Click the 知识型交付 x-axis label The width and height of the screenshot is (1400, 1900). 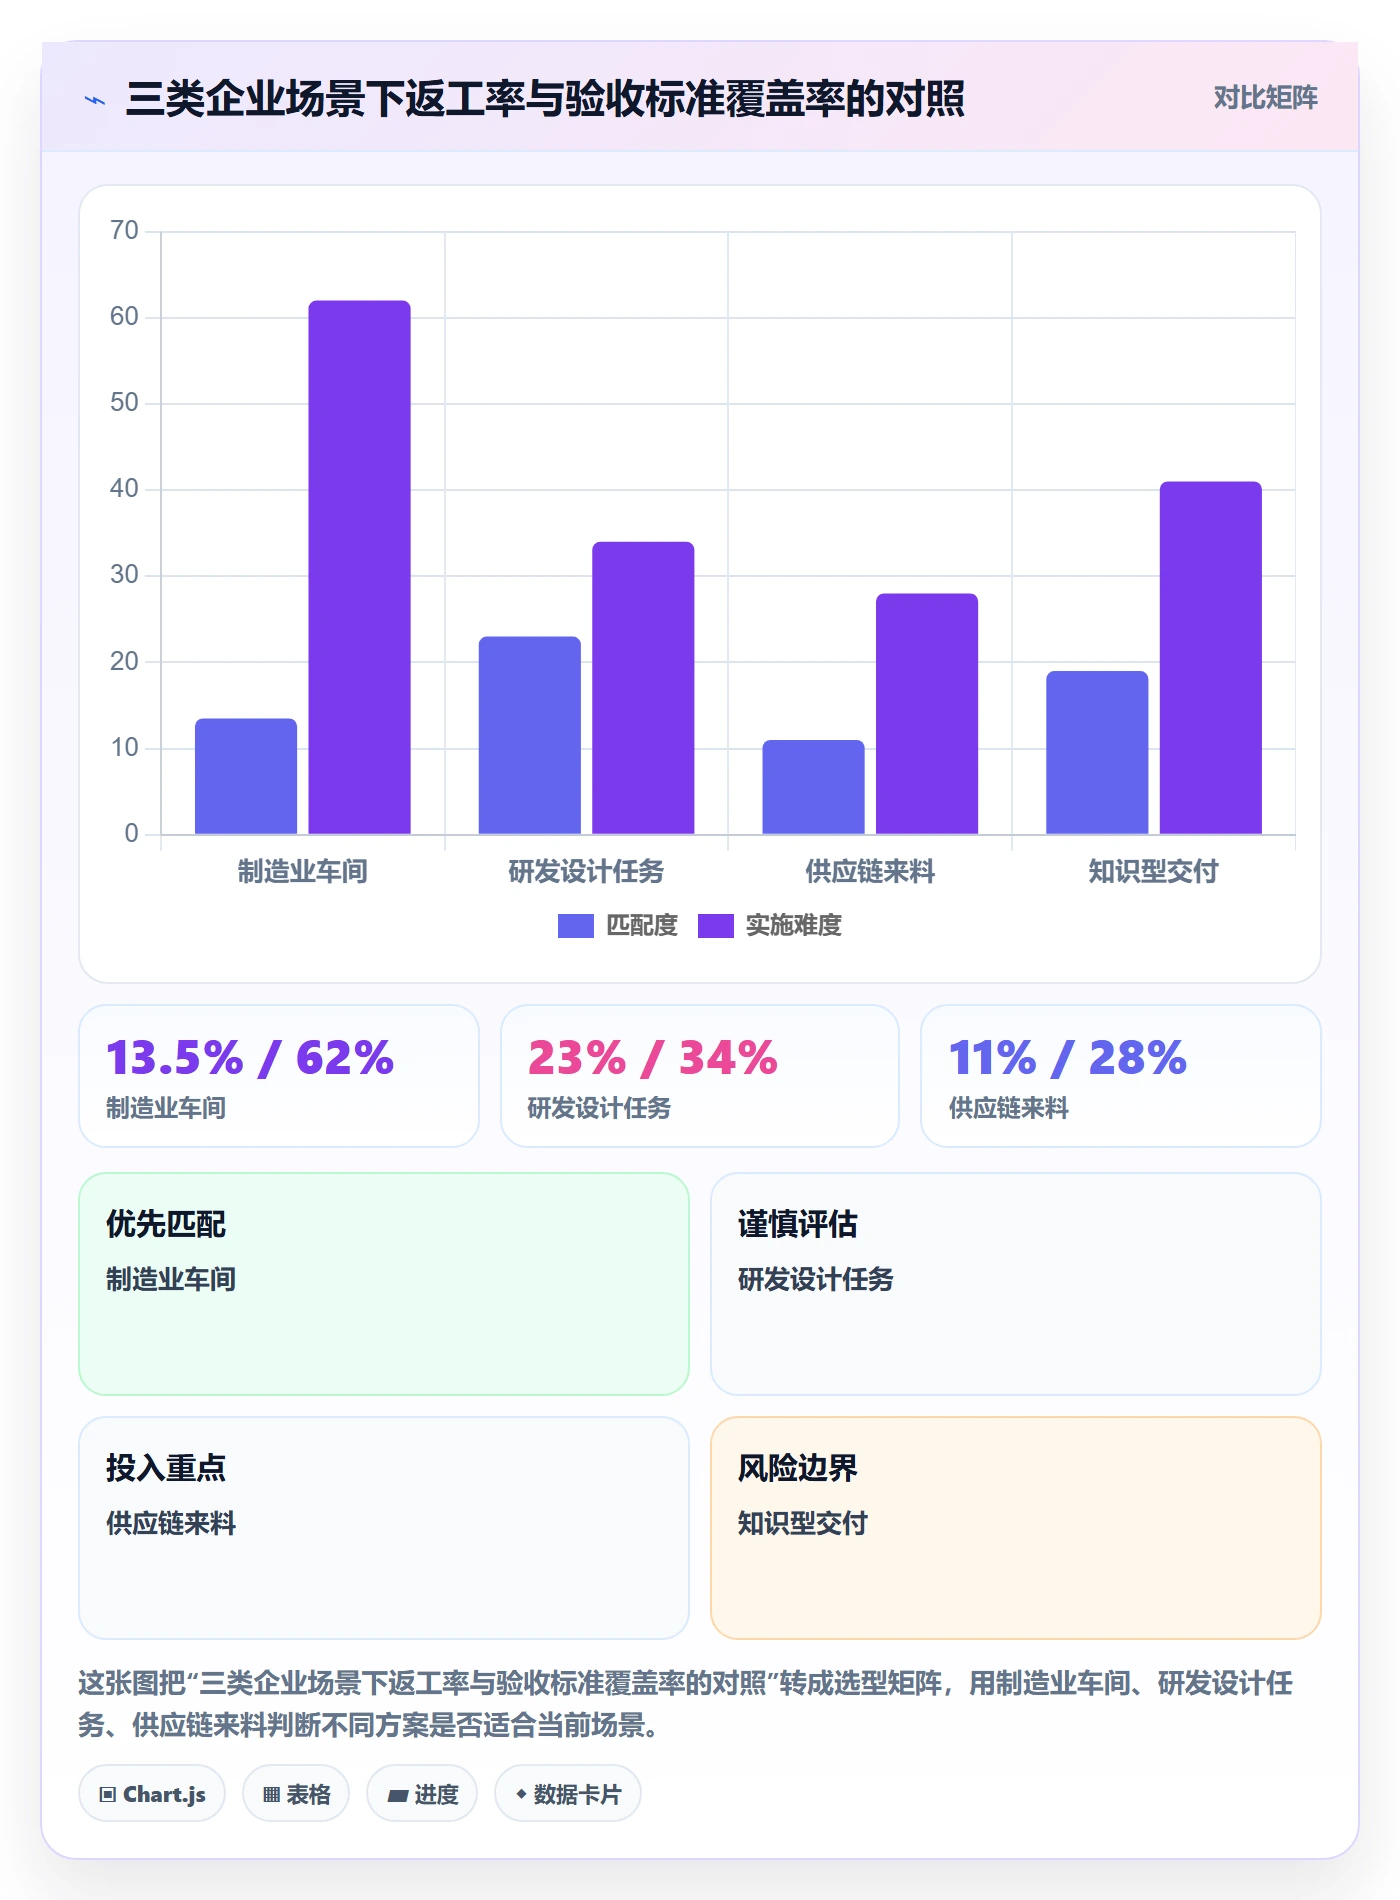pos(1154,872)
